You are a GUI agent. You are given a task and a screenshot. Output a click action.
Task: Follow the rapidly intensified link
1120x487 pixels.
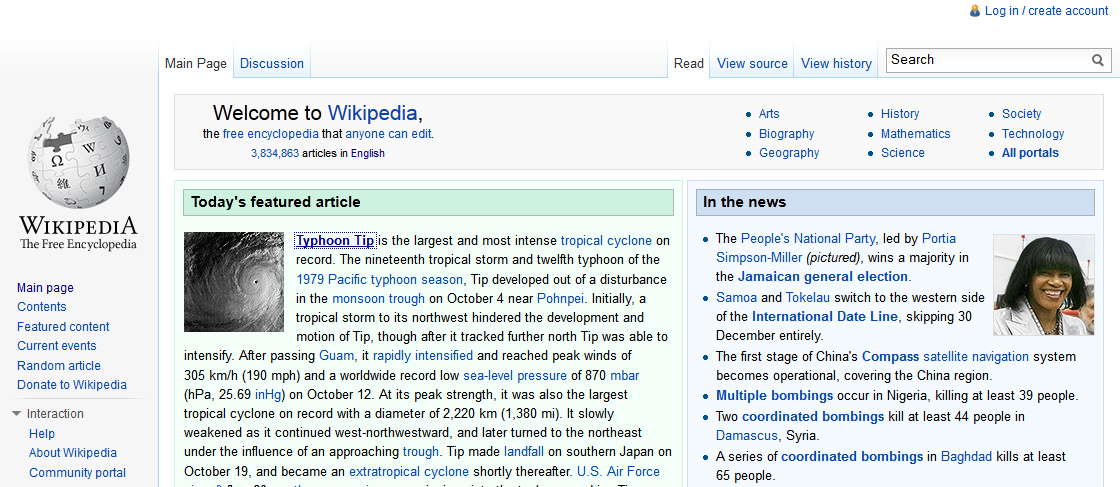pos(423,356)
